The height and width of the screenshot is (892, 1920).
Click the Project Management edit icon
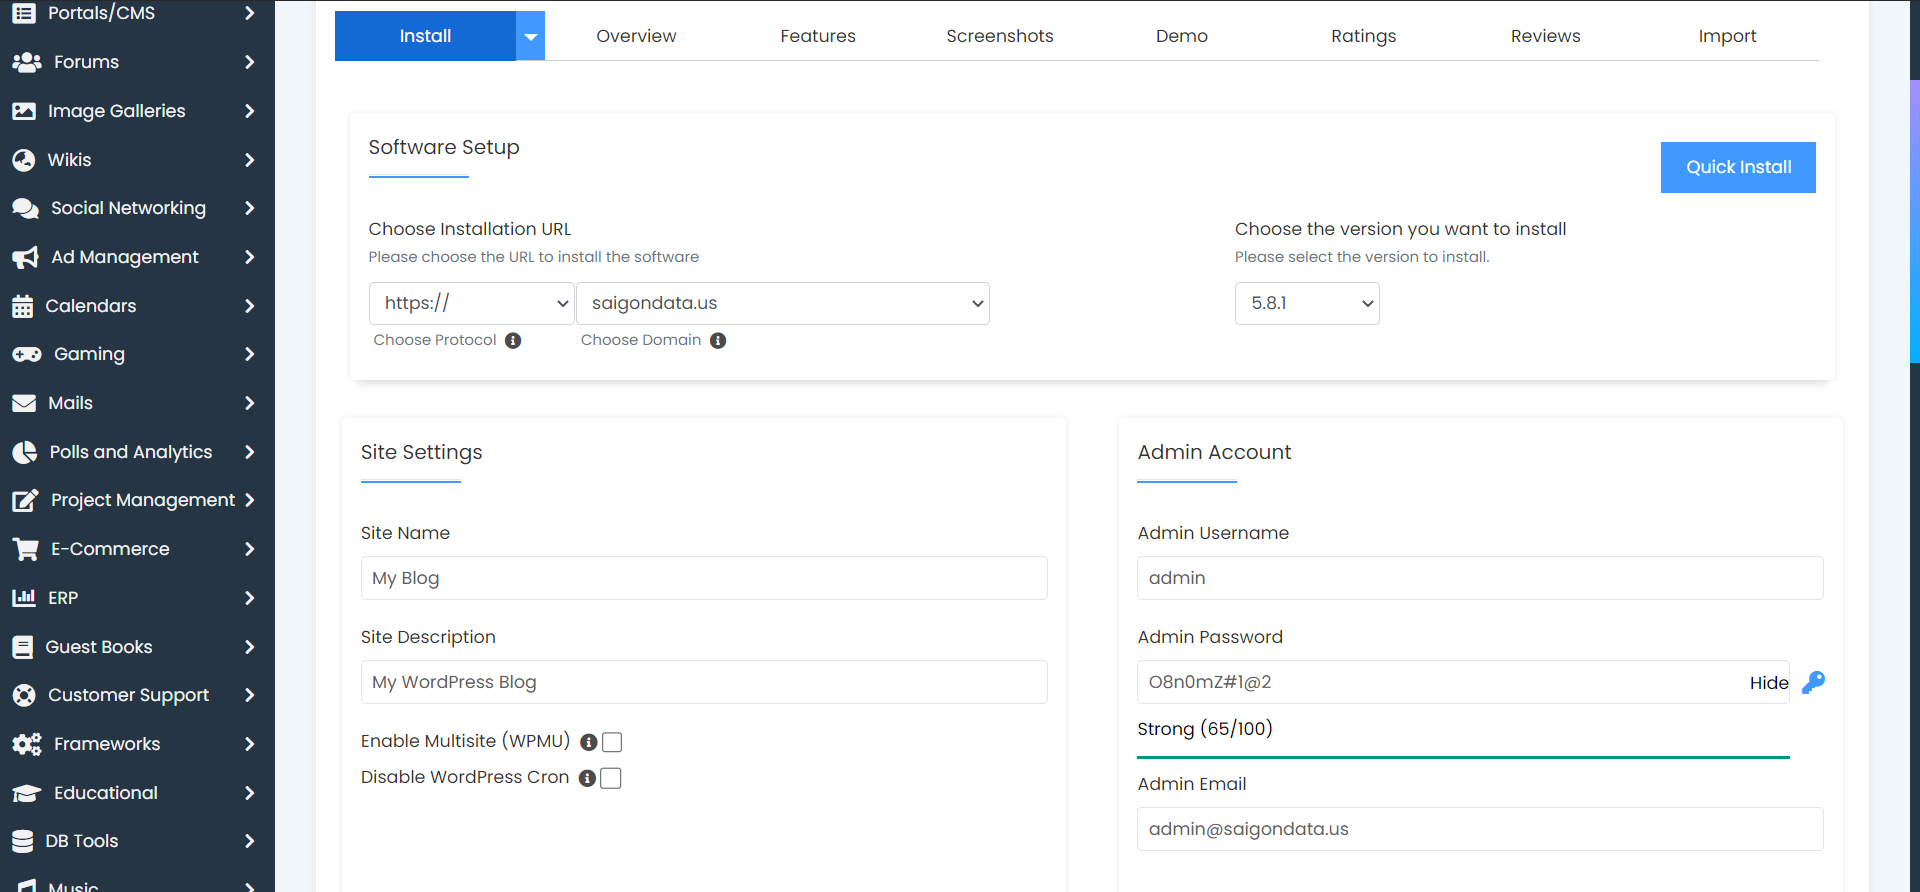pyautogui.click(x=25, y=500)
